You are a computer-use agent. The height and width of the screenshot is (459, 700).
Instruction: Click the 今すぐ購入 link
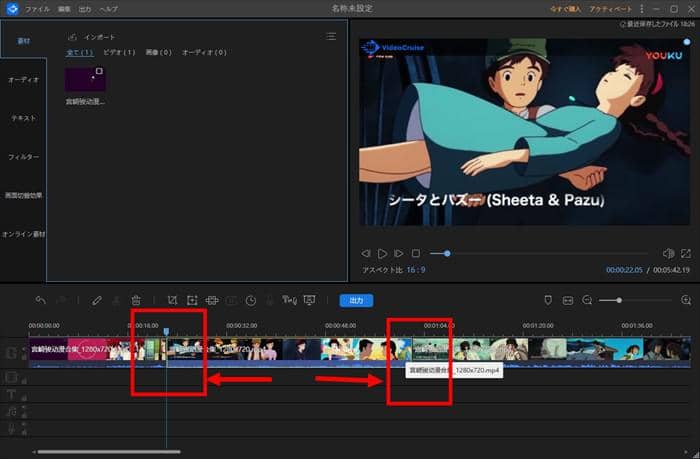click(x=565, y=9)
